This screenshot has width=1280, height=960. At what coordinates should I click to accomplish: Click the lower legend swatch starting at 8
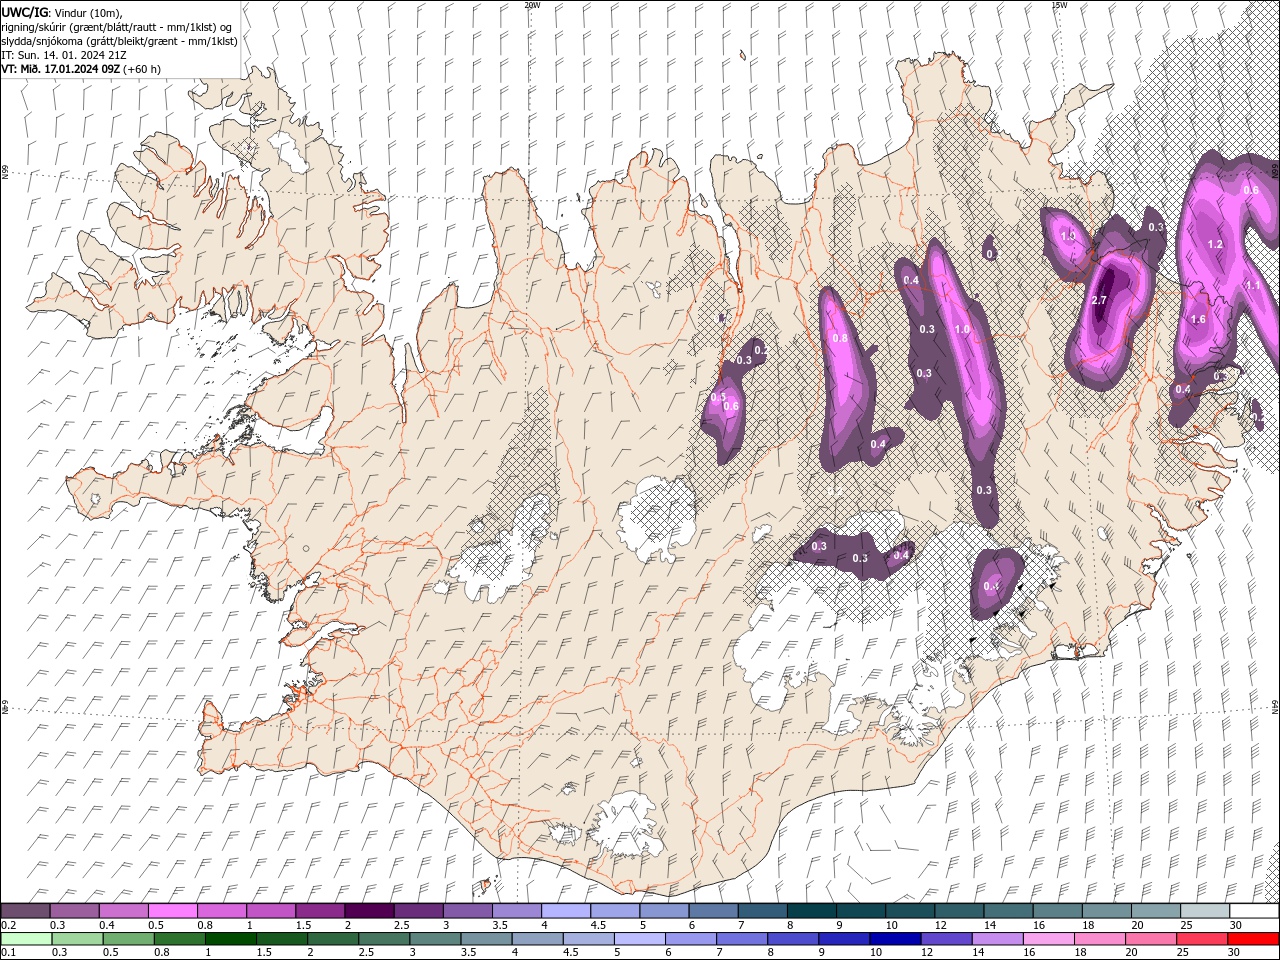click(x=793, y=939)
